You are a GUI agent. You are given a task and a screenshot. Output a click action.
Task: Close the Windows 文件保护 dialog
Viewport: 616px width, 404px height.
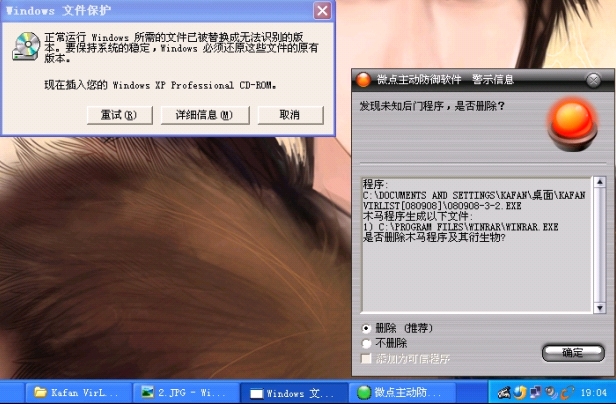(x=323, y=11)
